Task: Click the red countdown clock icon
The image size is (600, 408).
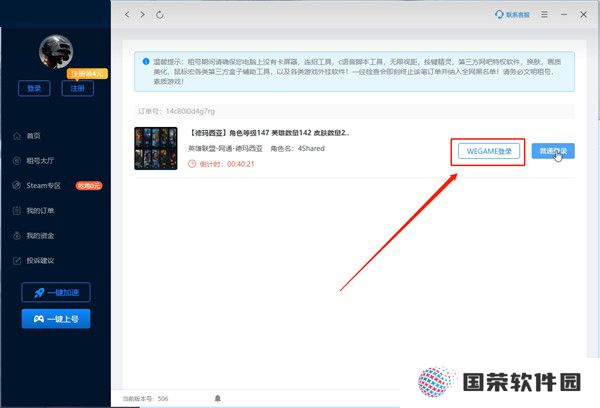Action: (192, 164)
